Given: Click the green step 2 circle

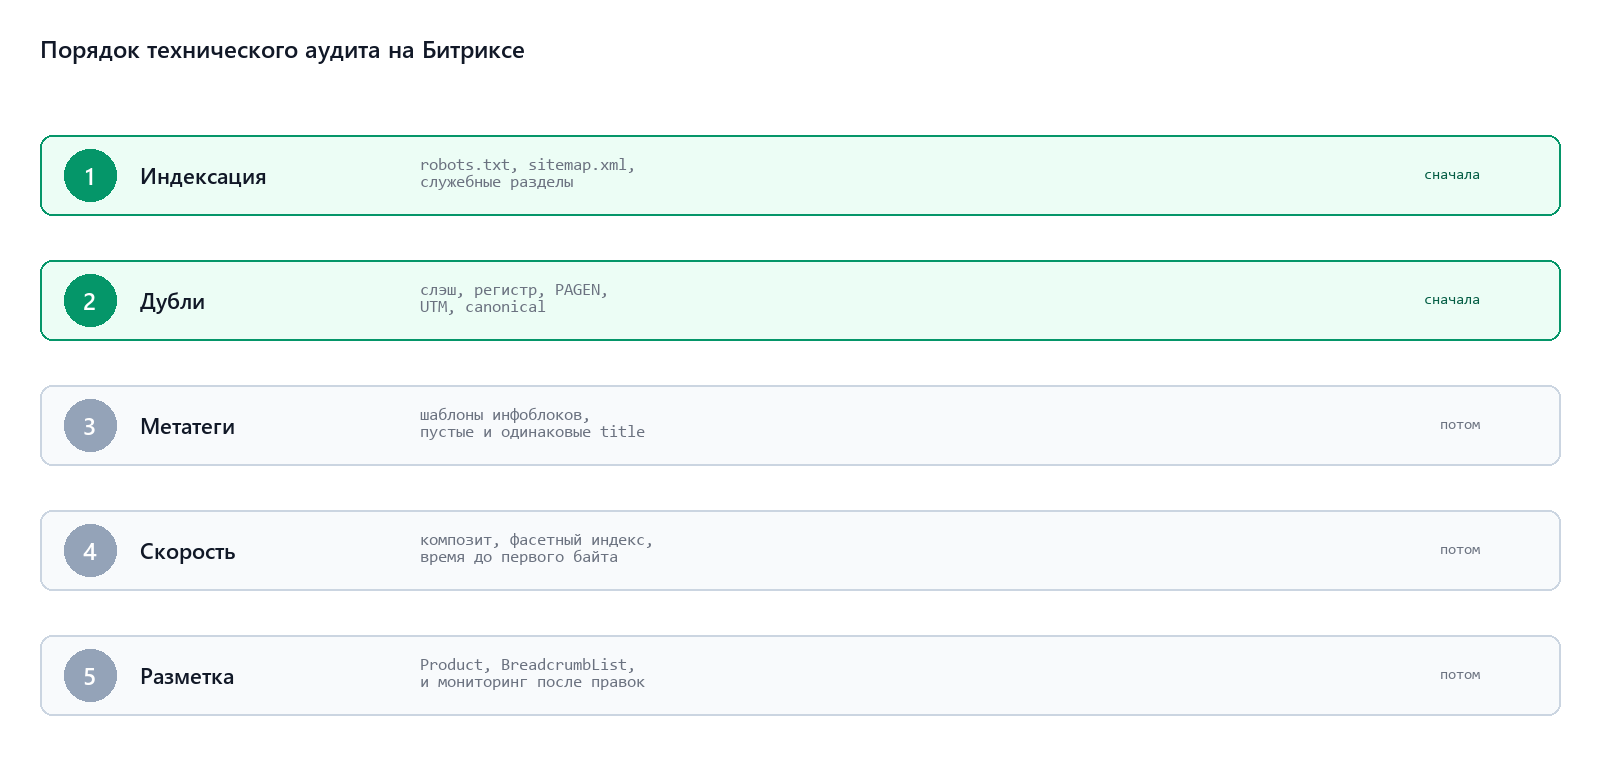Looking at the screenshot, I should [x=90, y=301].
